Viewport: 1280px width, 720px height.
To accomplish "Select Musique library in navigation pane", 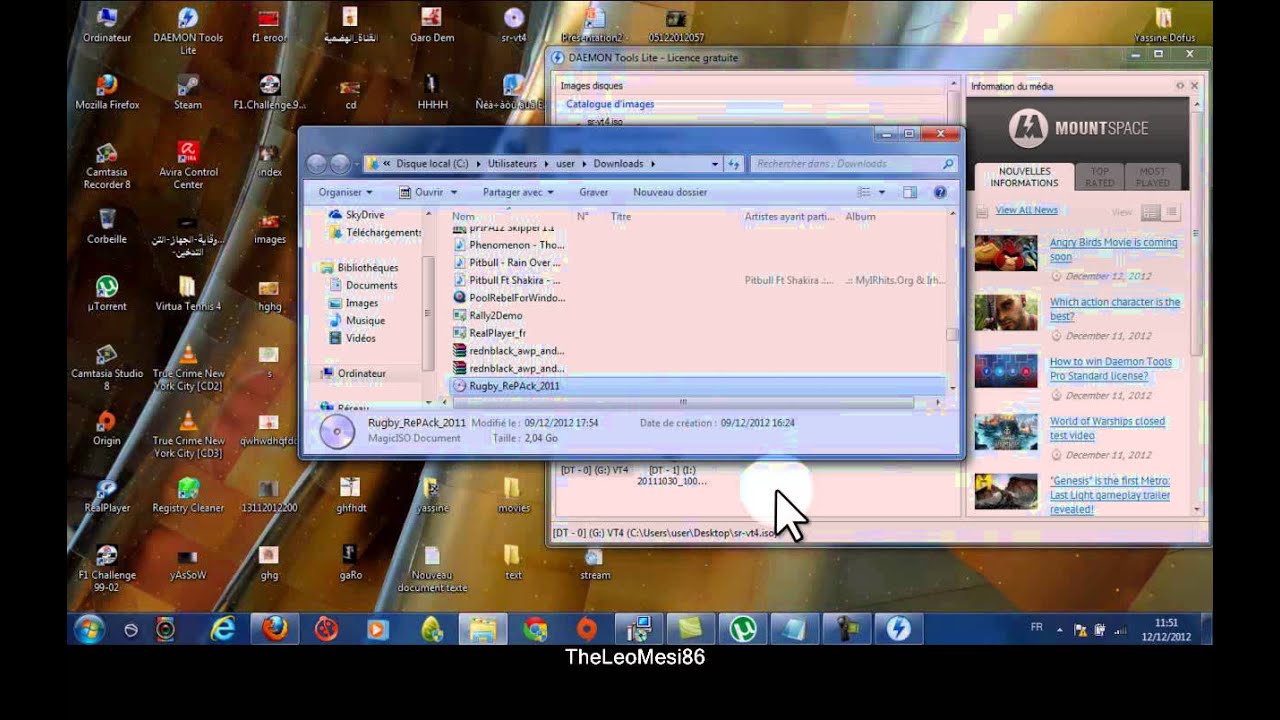I will [357, 321].
